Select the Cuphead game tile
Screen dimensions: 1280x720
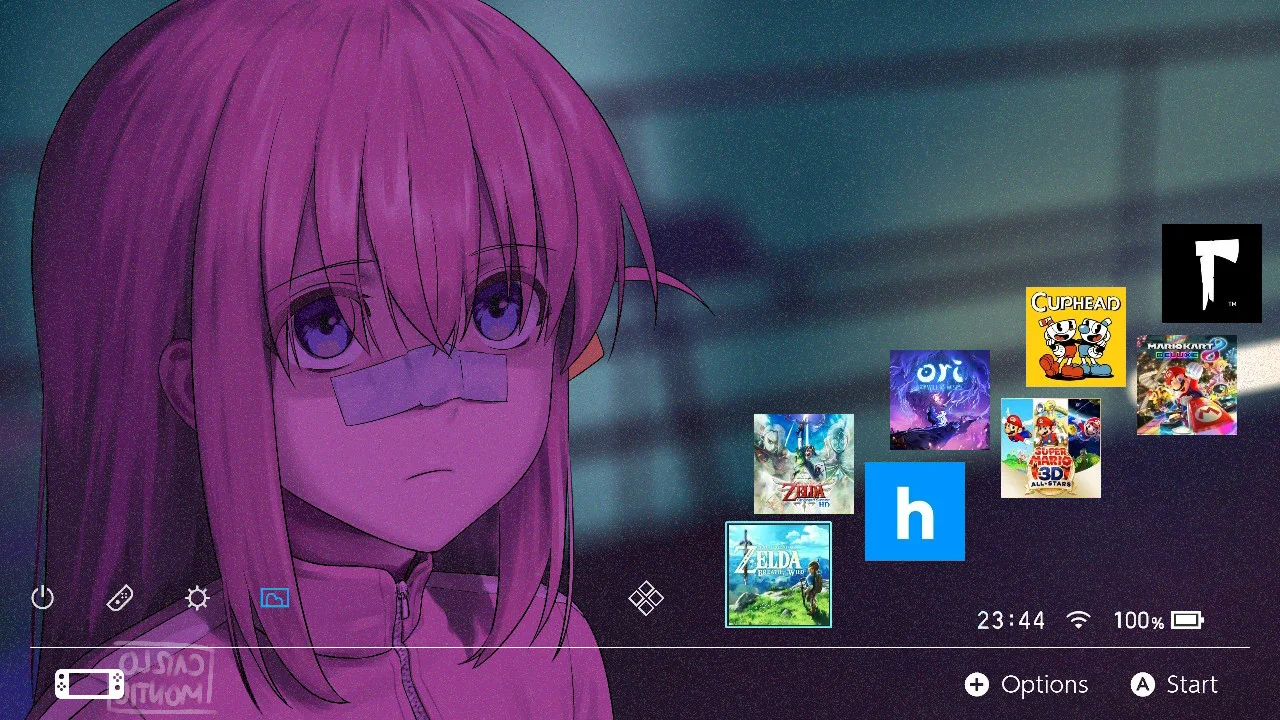(x=1076, y=337)
